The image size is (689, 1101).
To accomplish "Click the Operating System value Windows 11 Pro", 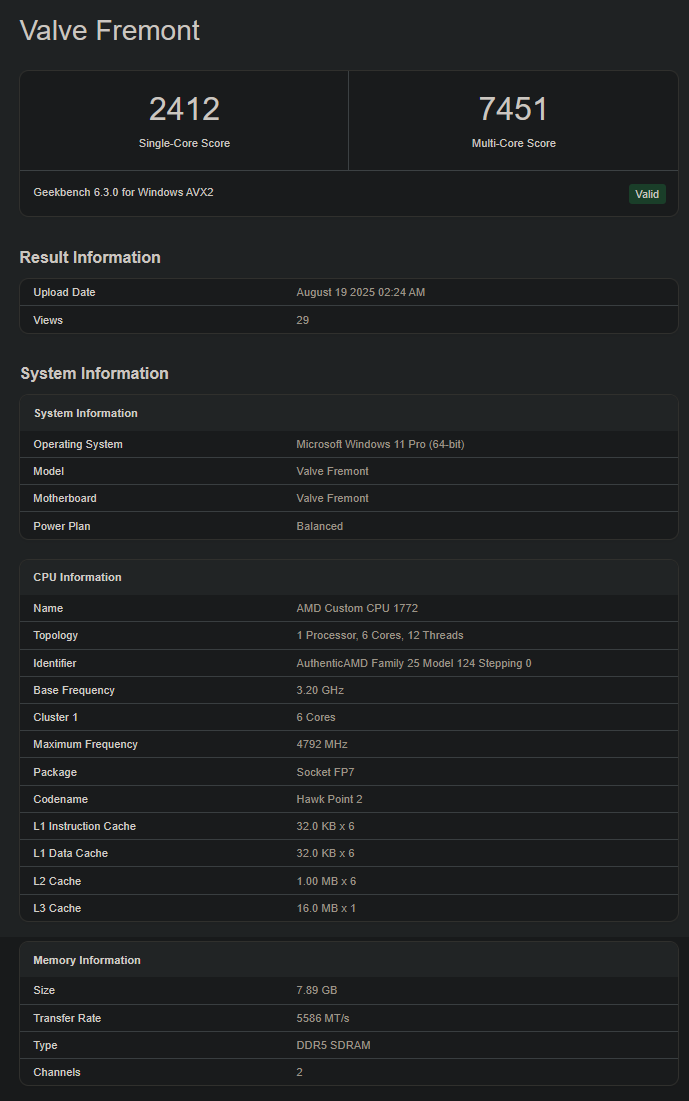I will [380, 444].
